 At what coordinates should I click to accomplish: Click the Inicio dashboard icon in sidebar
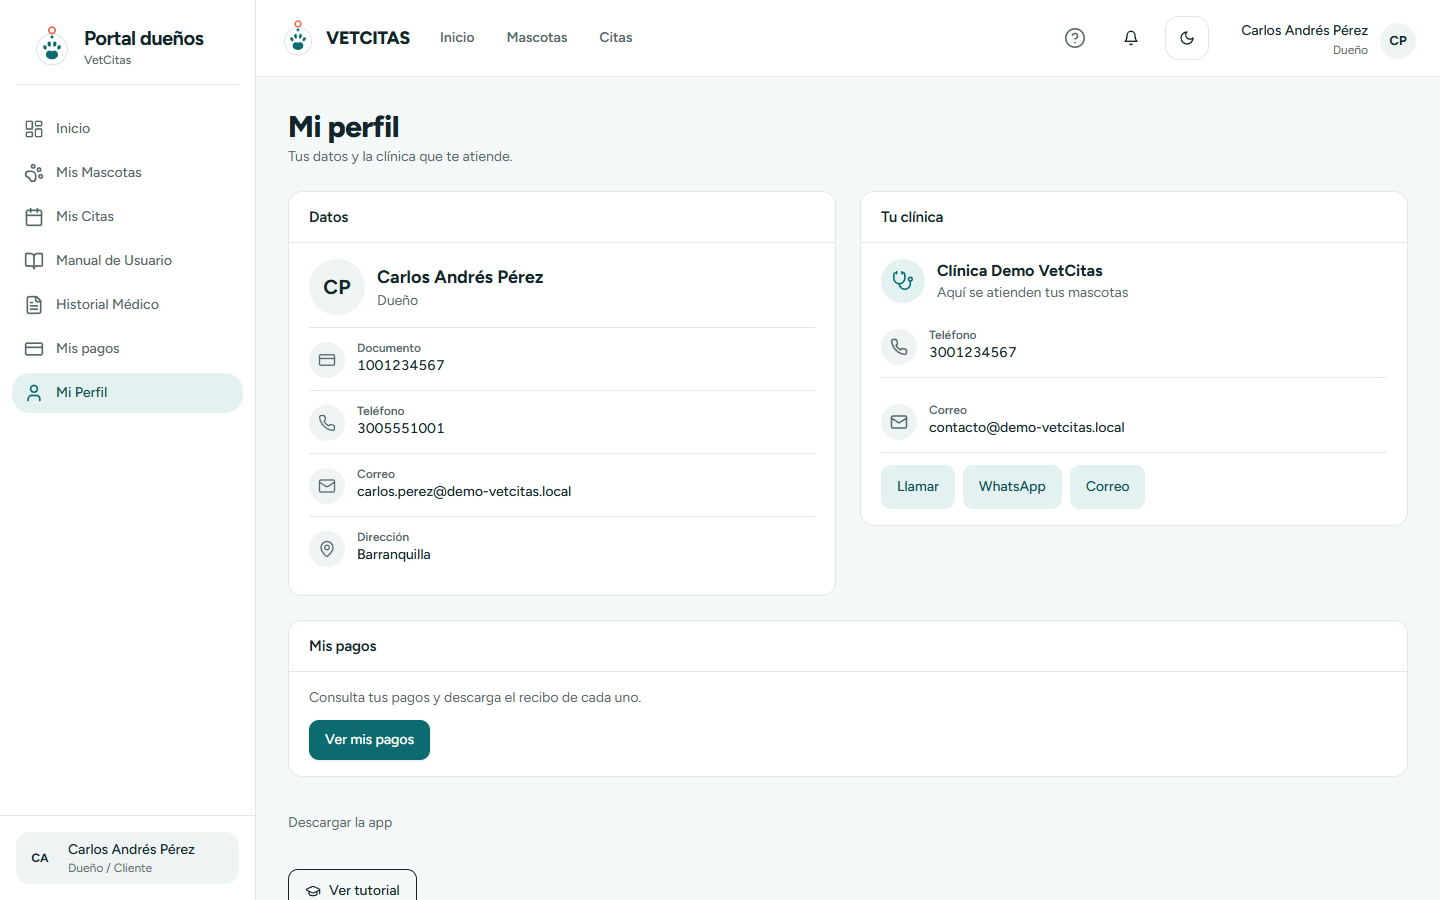(x=34, y=129)
